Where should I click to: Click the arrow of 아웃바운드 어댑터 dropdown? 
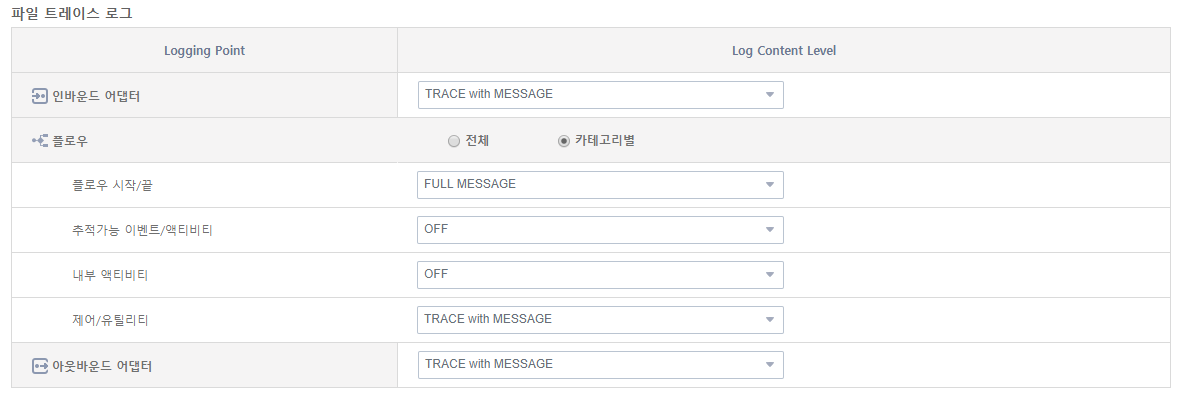point(769,365)
